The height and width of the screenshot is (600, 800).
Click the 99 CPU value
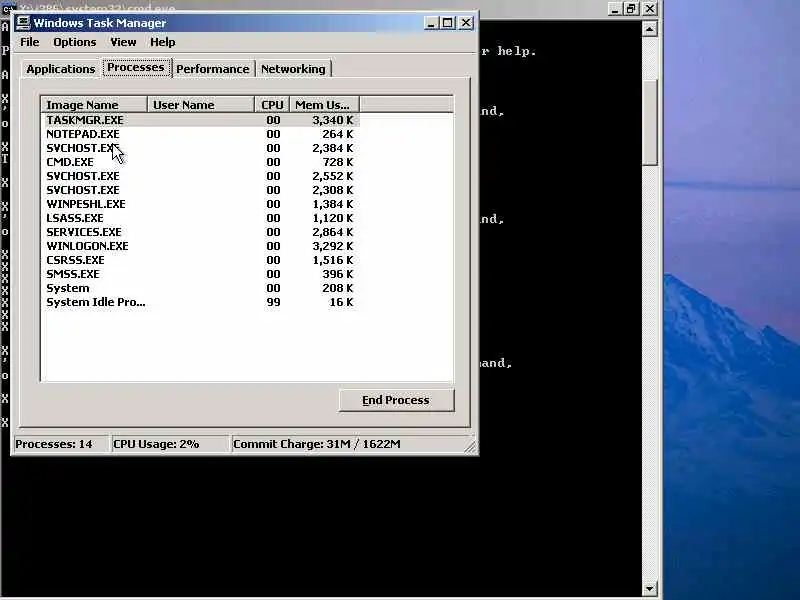[x=273, y=302]
